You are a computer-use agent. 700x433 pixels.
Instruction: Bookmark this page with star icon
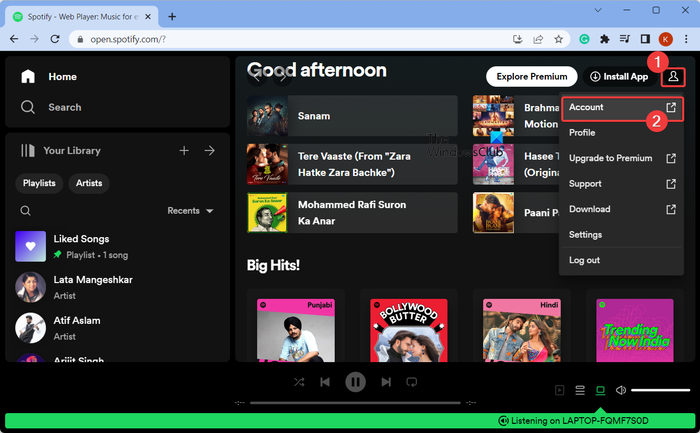(x=558, y=39)
